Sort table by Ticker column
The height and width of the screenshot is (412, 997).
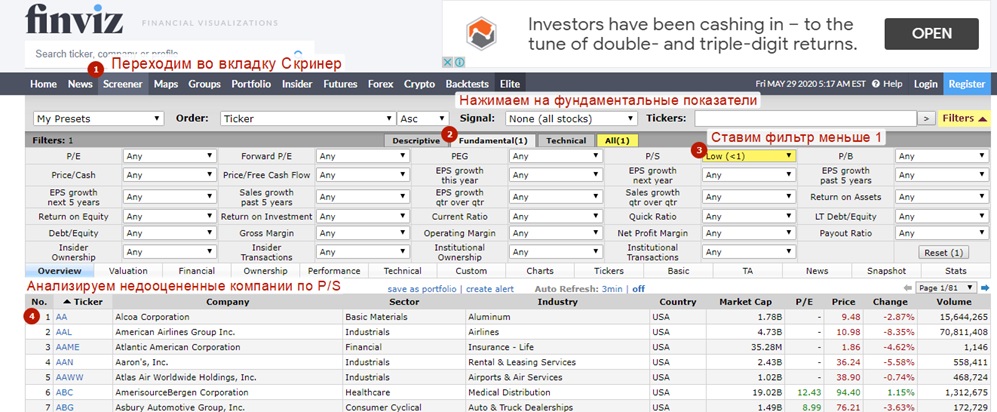(86, 302)
